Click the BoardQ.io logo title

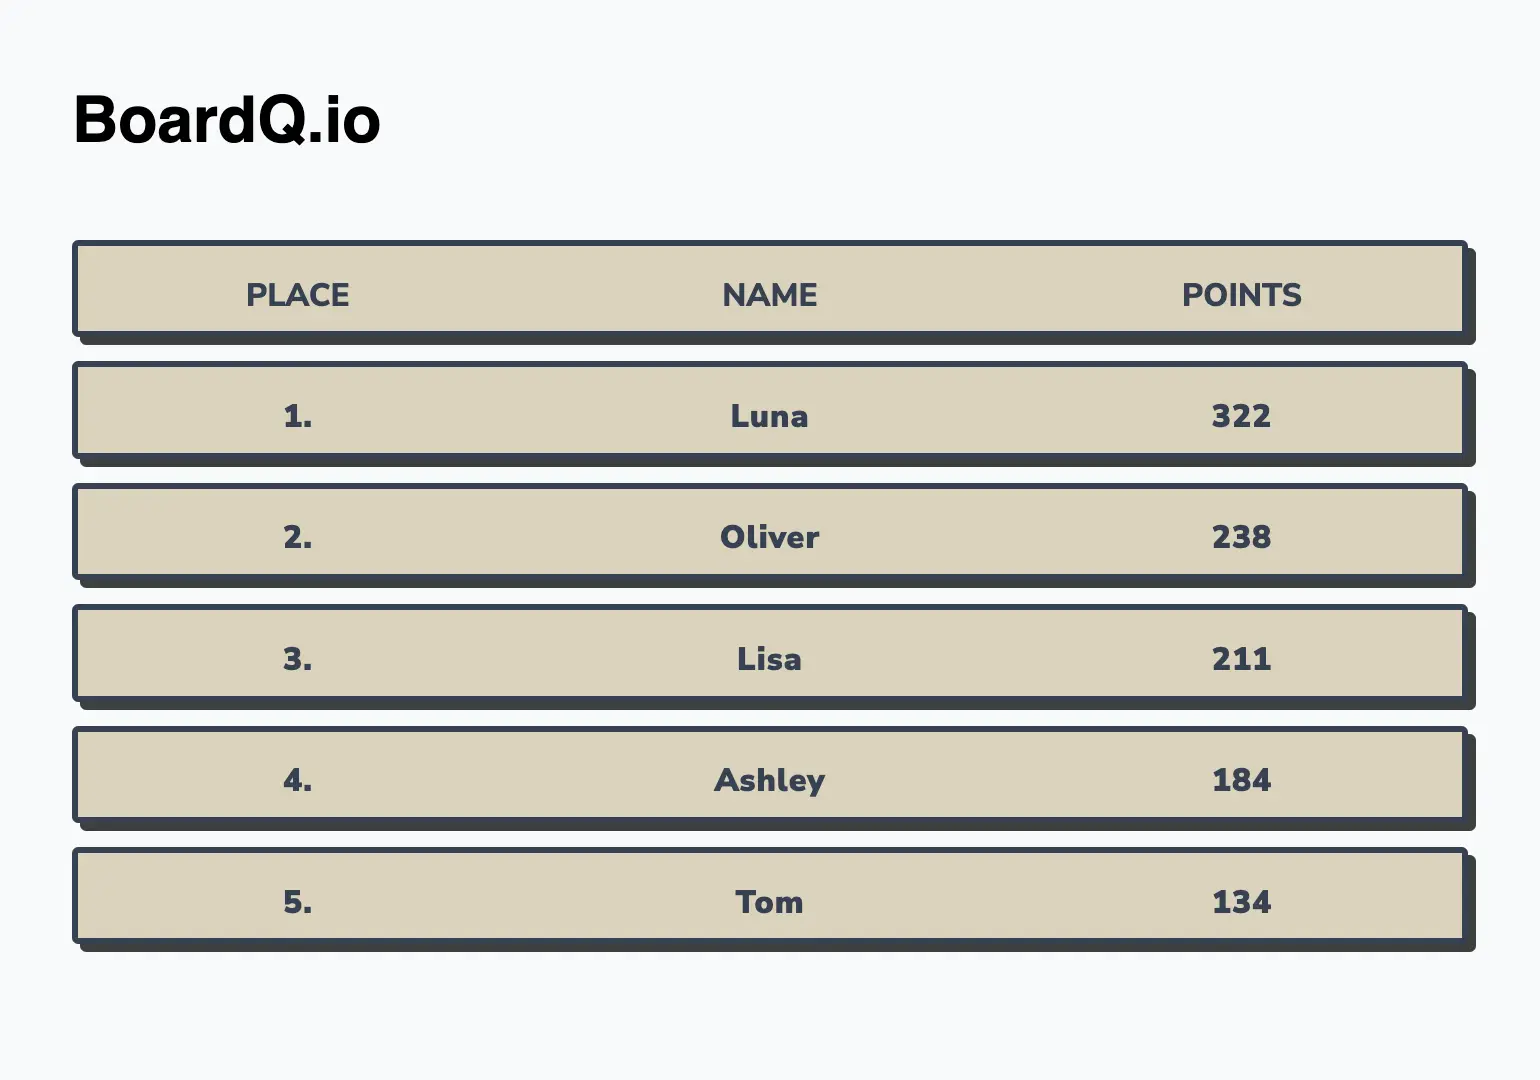tap(227, 120)
